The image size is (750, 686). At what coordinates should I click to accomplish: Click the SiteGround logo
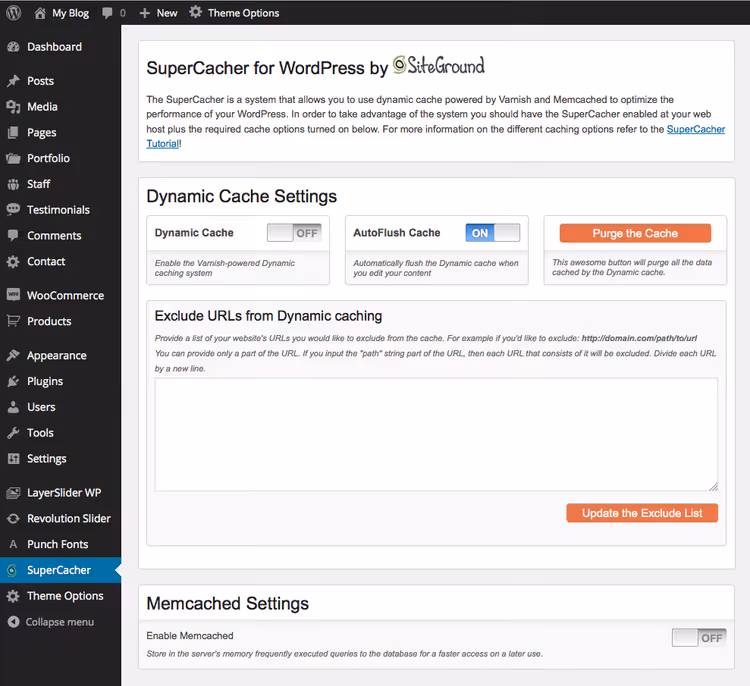coord(439,66)
